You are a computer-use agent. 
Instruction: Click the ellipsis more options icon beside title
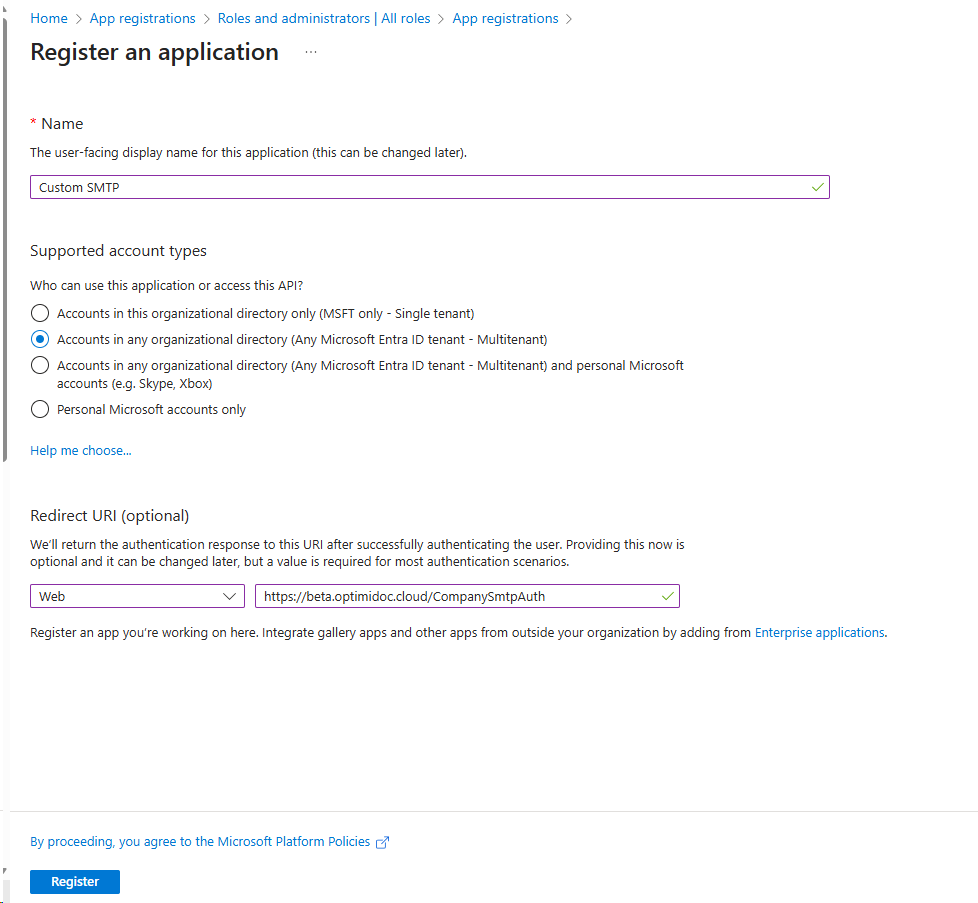tap(311, 52)
